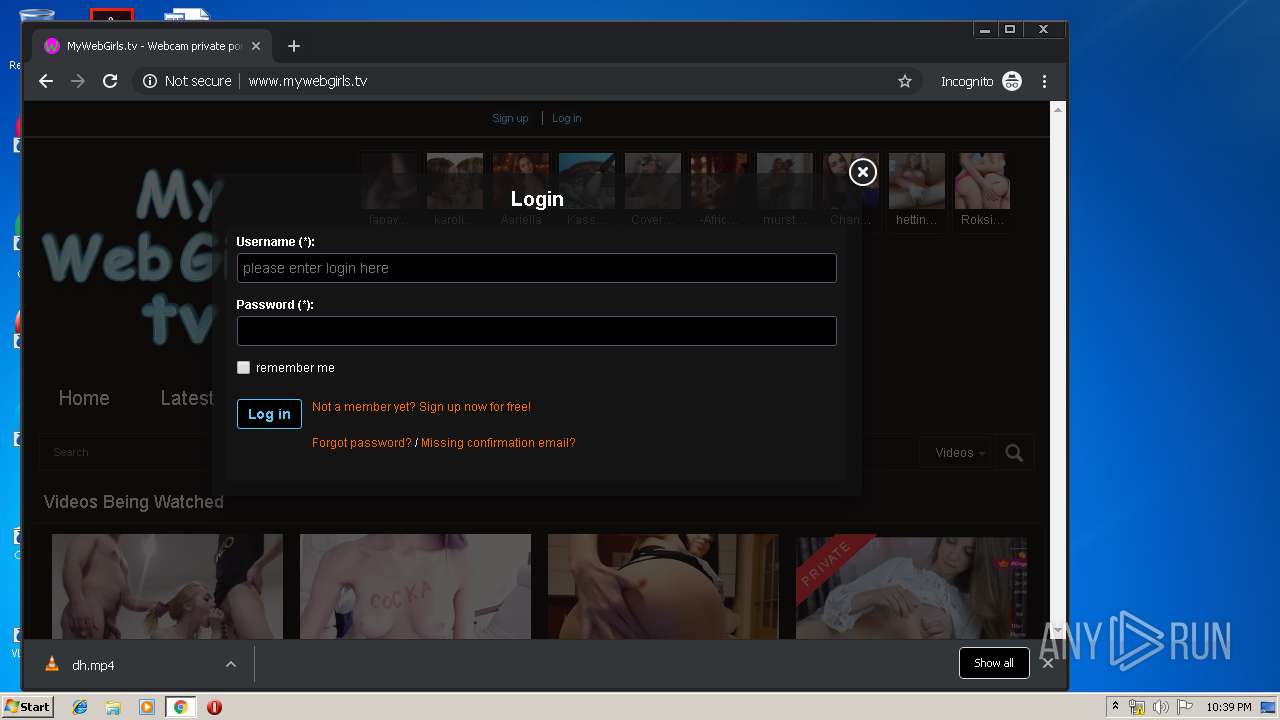This screenshot has width=1280, height=720.
Task: Maximize the Chrome window
Action: [x=1010, y=30]
